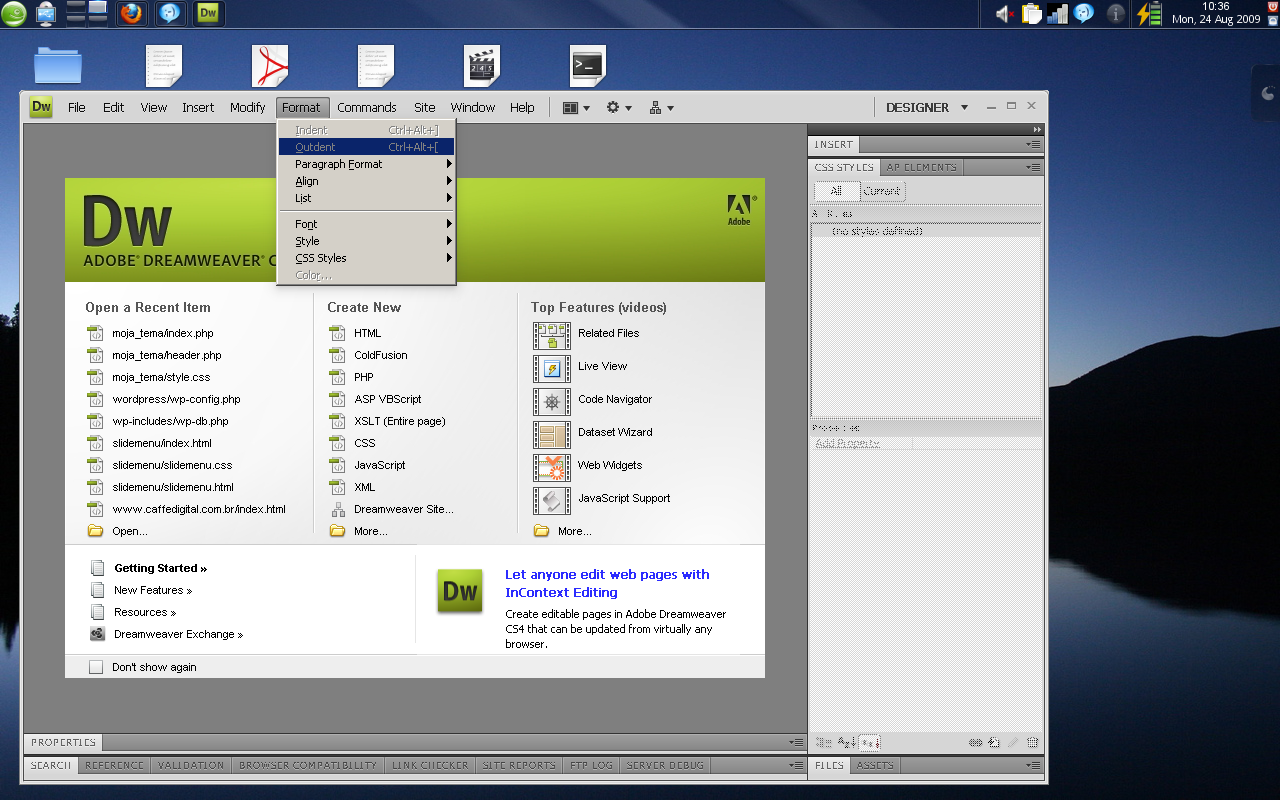This screenshot has width=1280, height=800.
Task: Click the Edit Rule pencil icon
Action: point(1013,743)
